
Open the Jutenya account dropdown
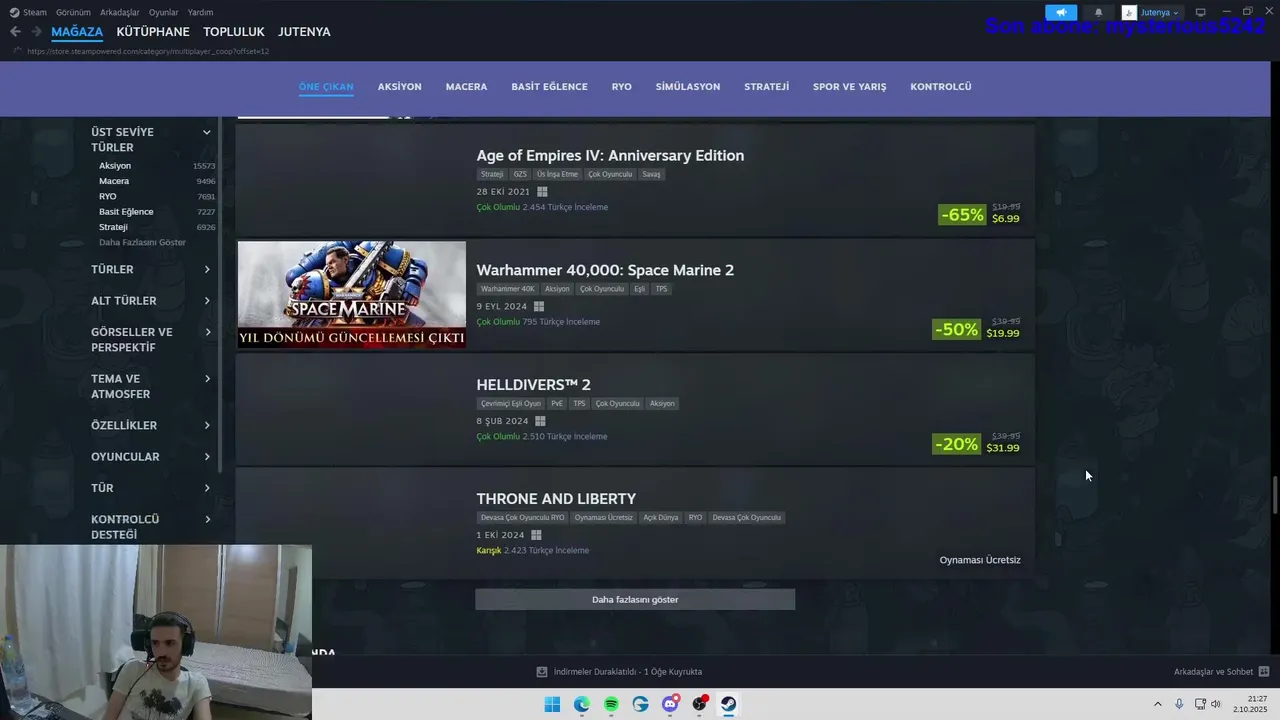pos(1160,12)
